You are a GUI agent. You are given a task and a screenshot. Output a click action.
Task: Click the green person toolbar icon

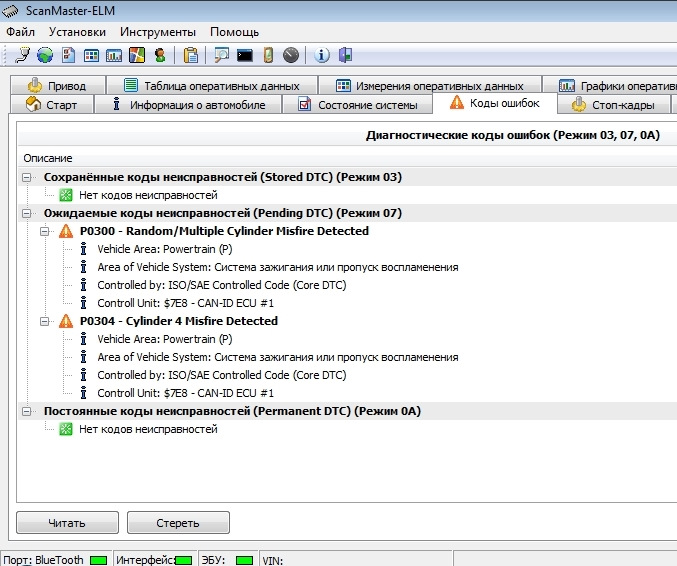coord(160,55)
